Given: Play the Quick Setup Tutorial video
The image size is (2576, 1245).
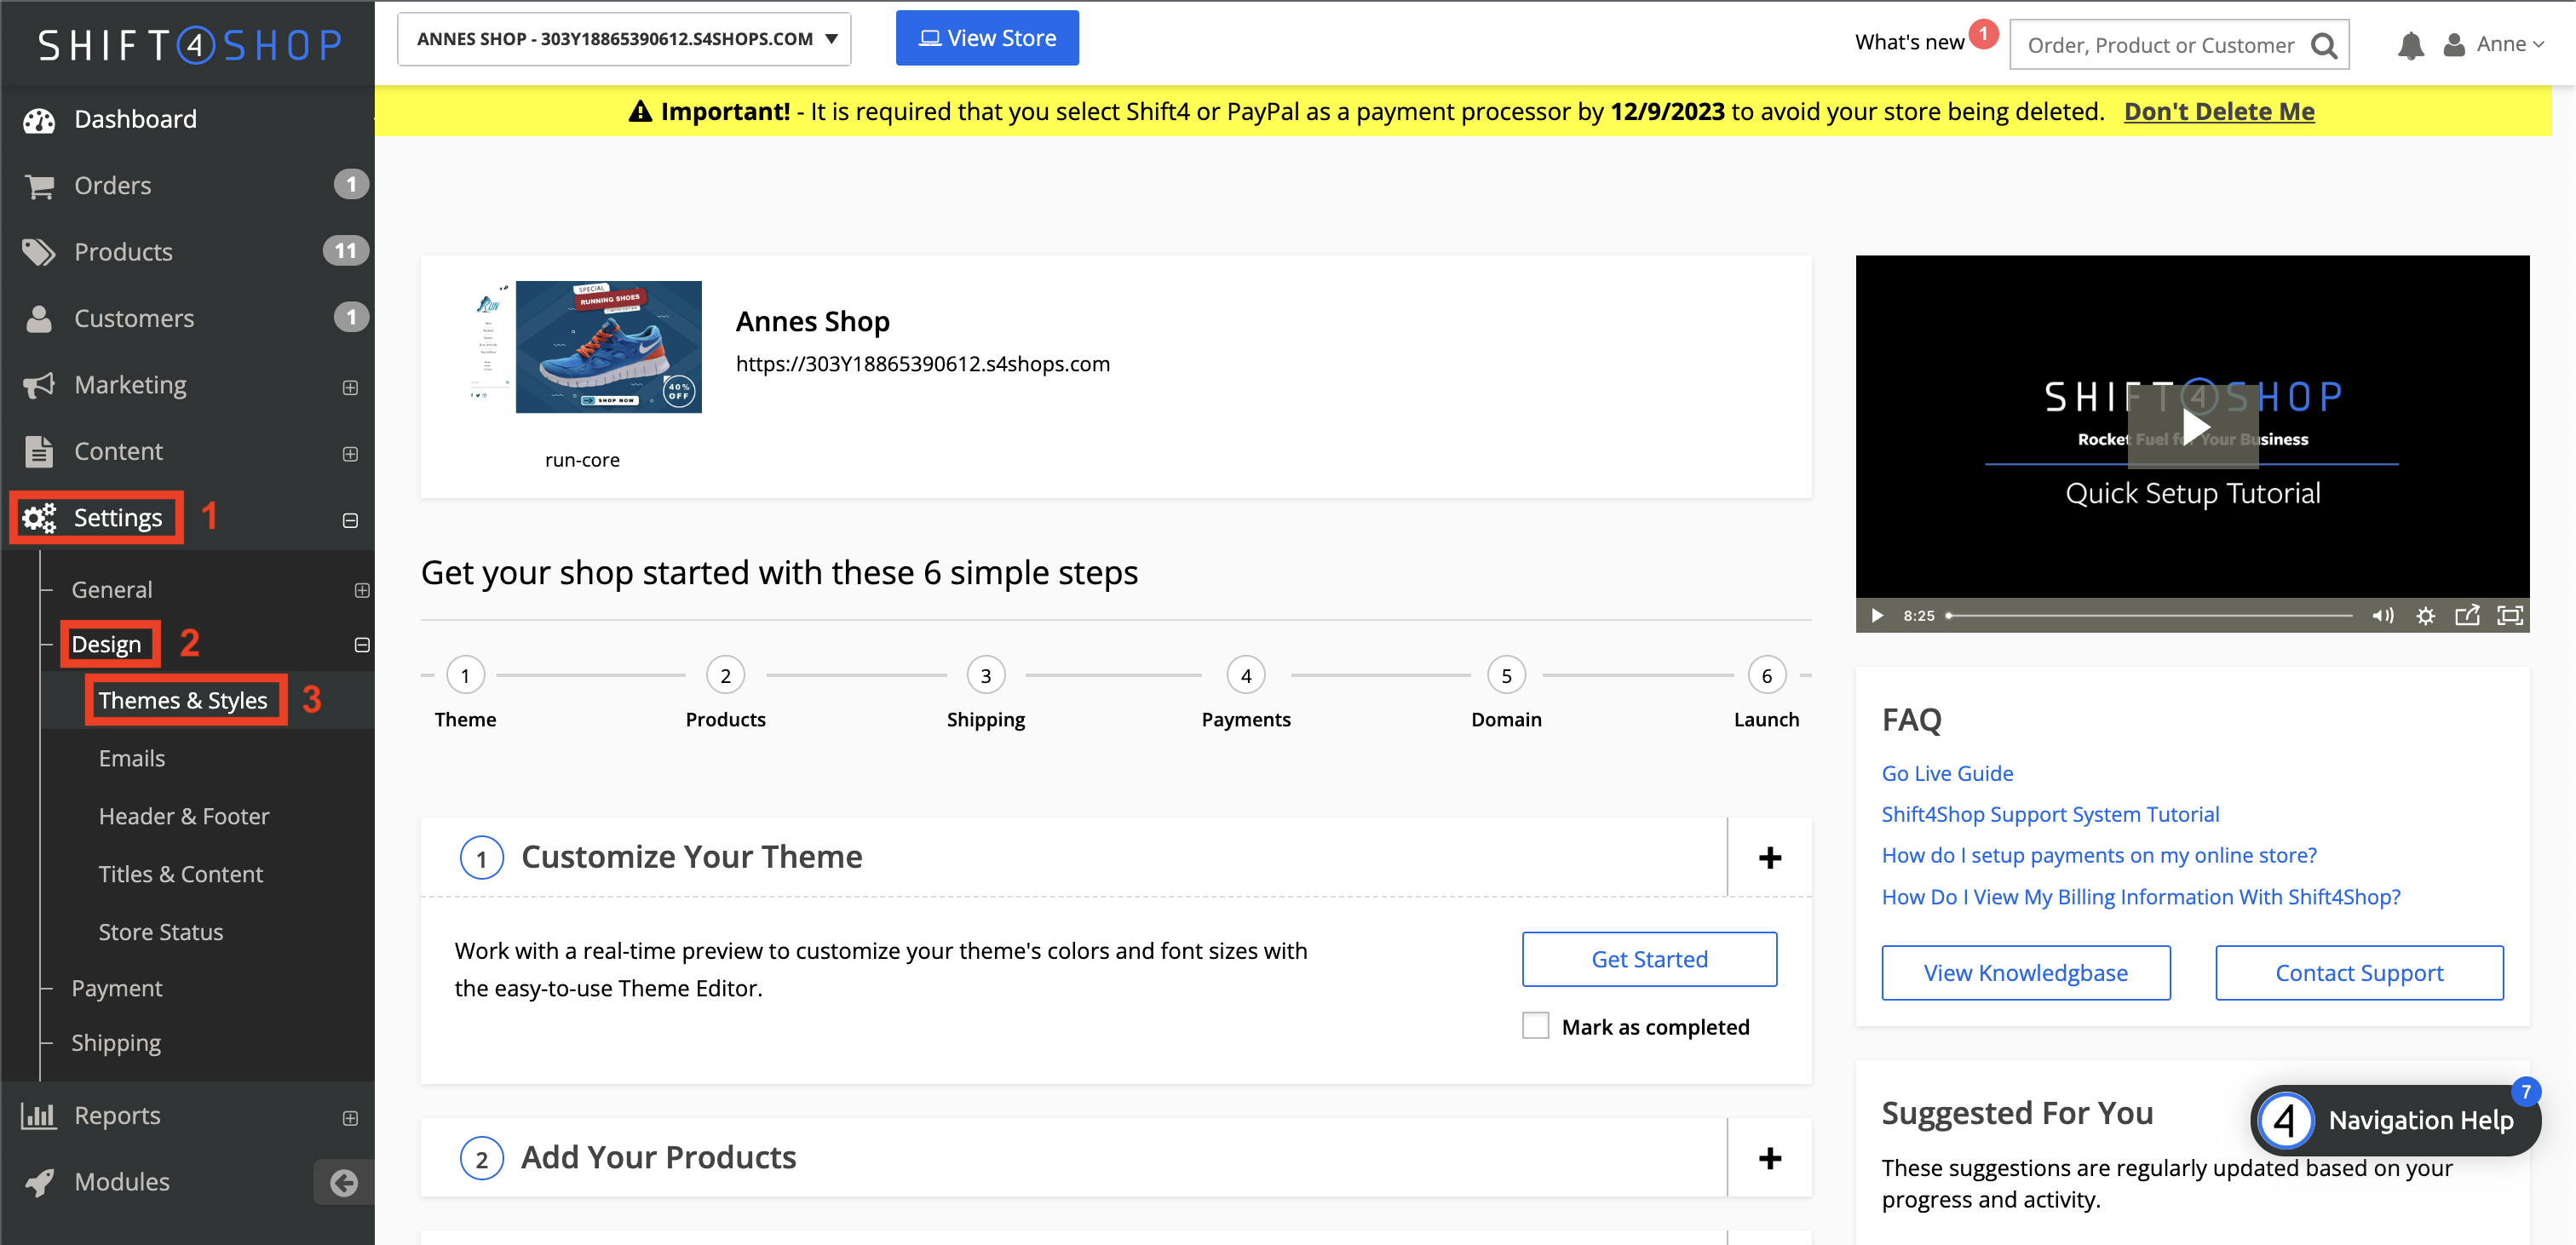Looking at the screenshot, I should 2192,427.
